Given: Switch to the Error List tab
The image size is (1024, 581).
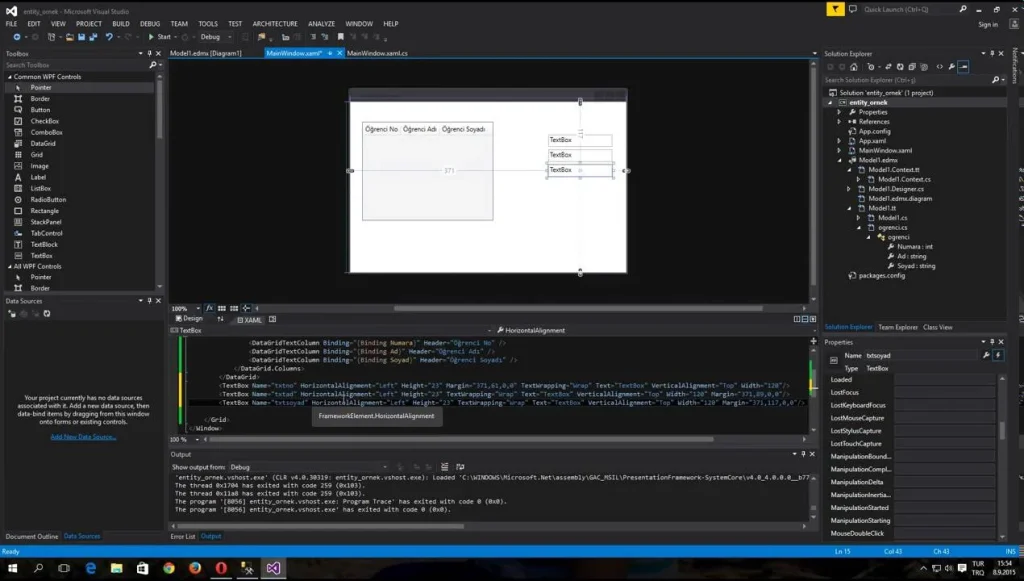Looking at the screenshot, I should pyautogui.click(x=183, y=537).
